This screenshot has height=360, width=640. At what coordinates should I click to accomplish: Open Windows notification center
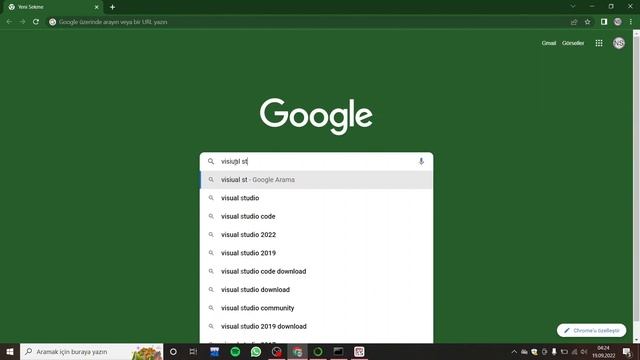tap(627, 351)
